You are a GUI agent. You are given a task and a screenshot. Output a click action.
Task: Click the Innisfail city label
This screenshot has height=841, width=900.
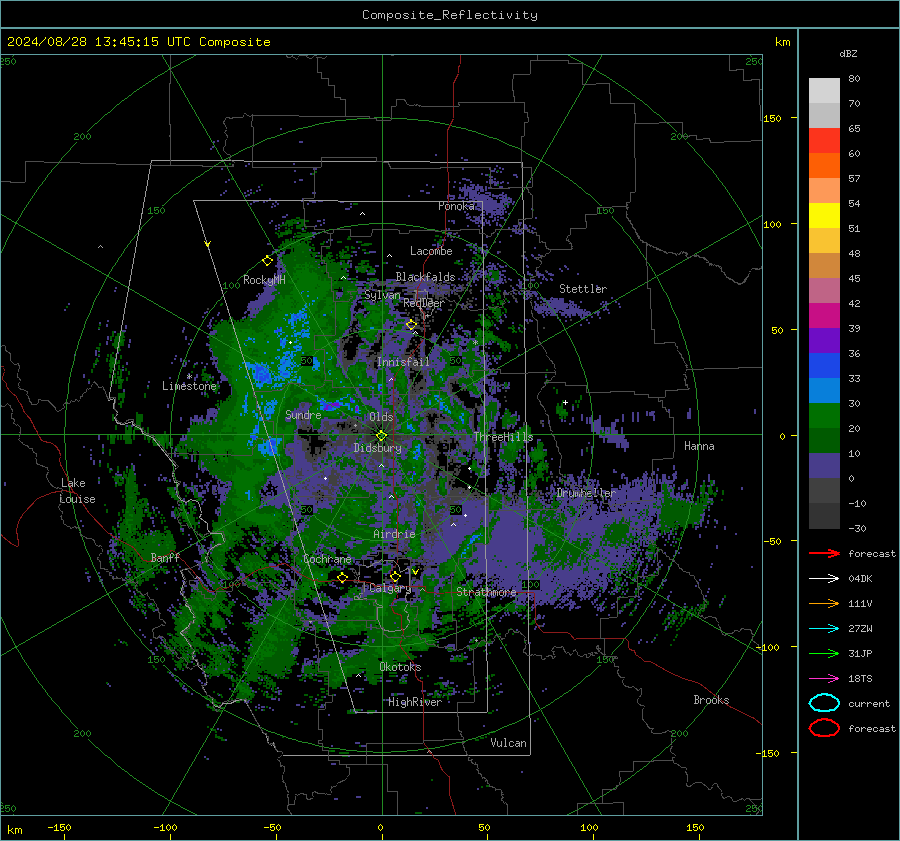coord(403,362)
